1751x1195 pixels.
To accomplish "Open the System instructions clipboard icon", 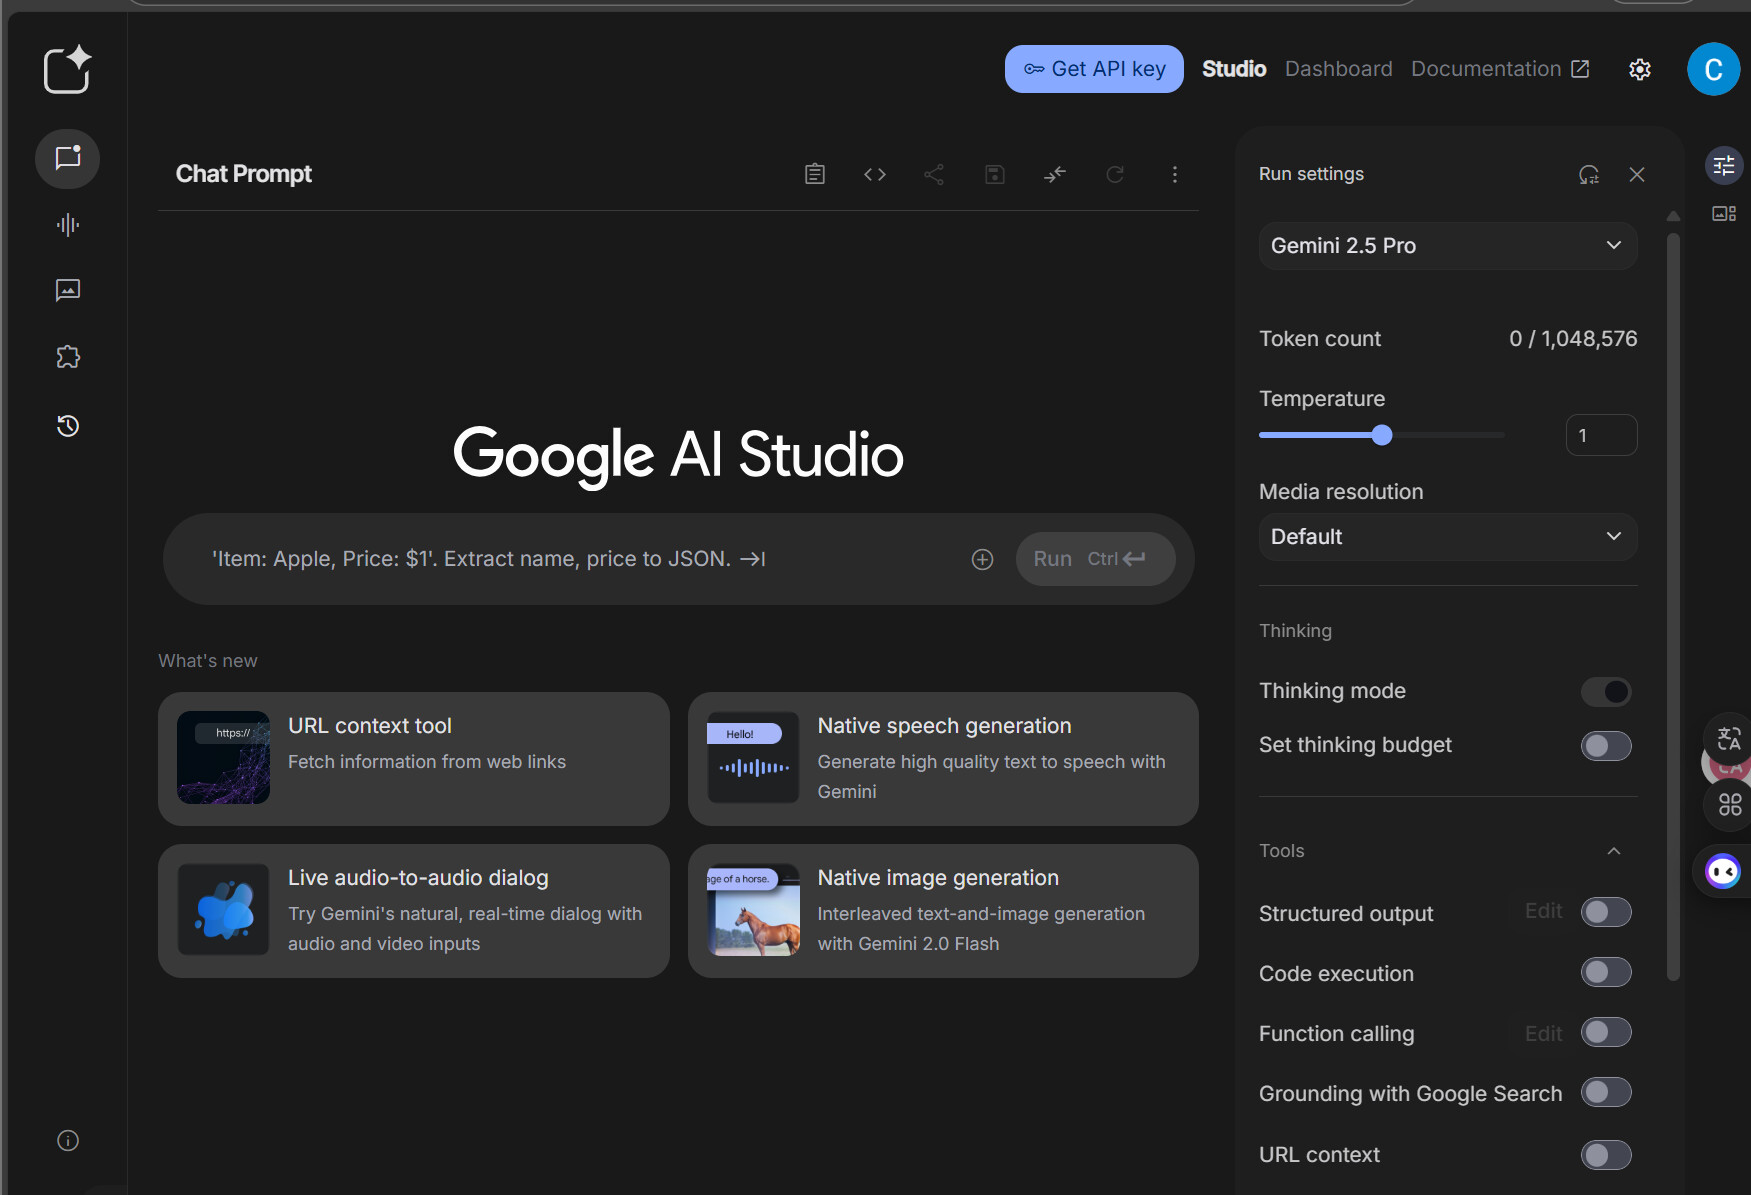I will tap(815, 175).
